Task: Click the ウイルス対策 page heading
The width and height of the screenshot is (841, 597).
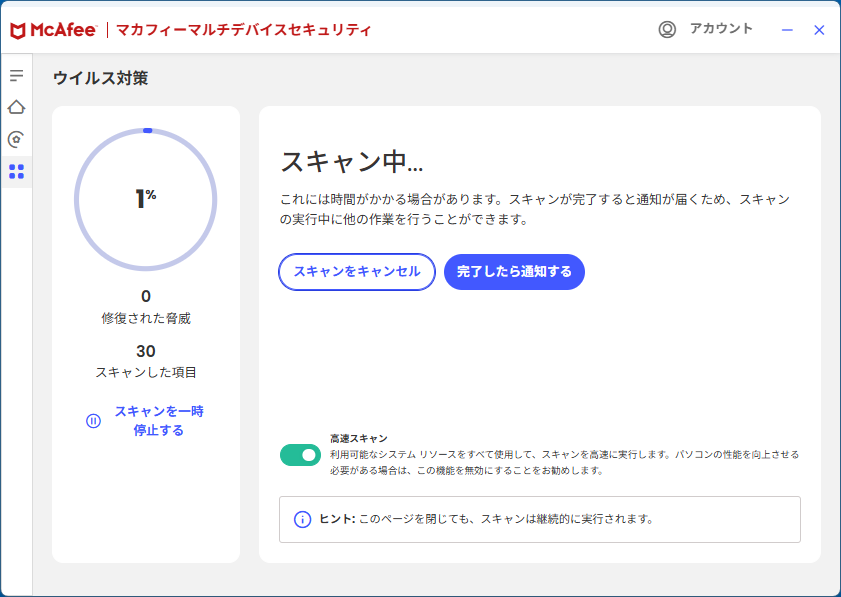Action: click(100, 78)
